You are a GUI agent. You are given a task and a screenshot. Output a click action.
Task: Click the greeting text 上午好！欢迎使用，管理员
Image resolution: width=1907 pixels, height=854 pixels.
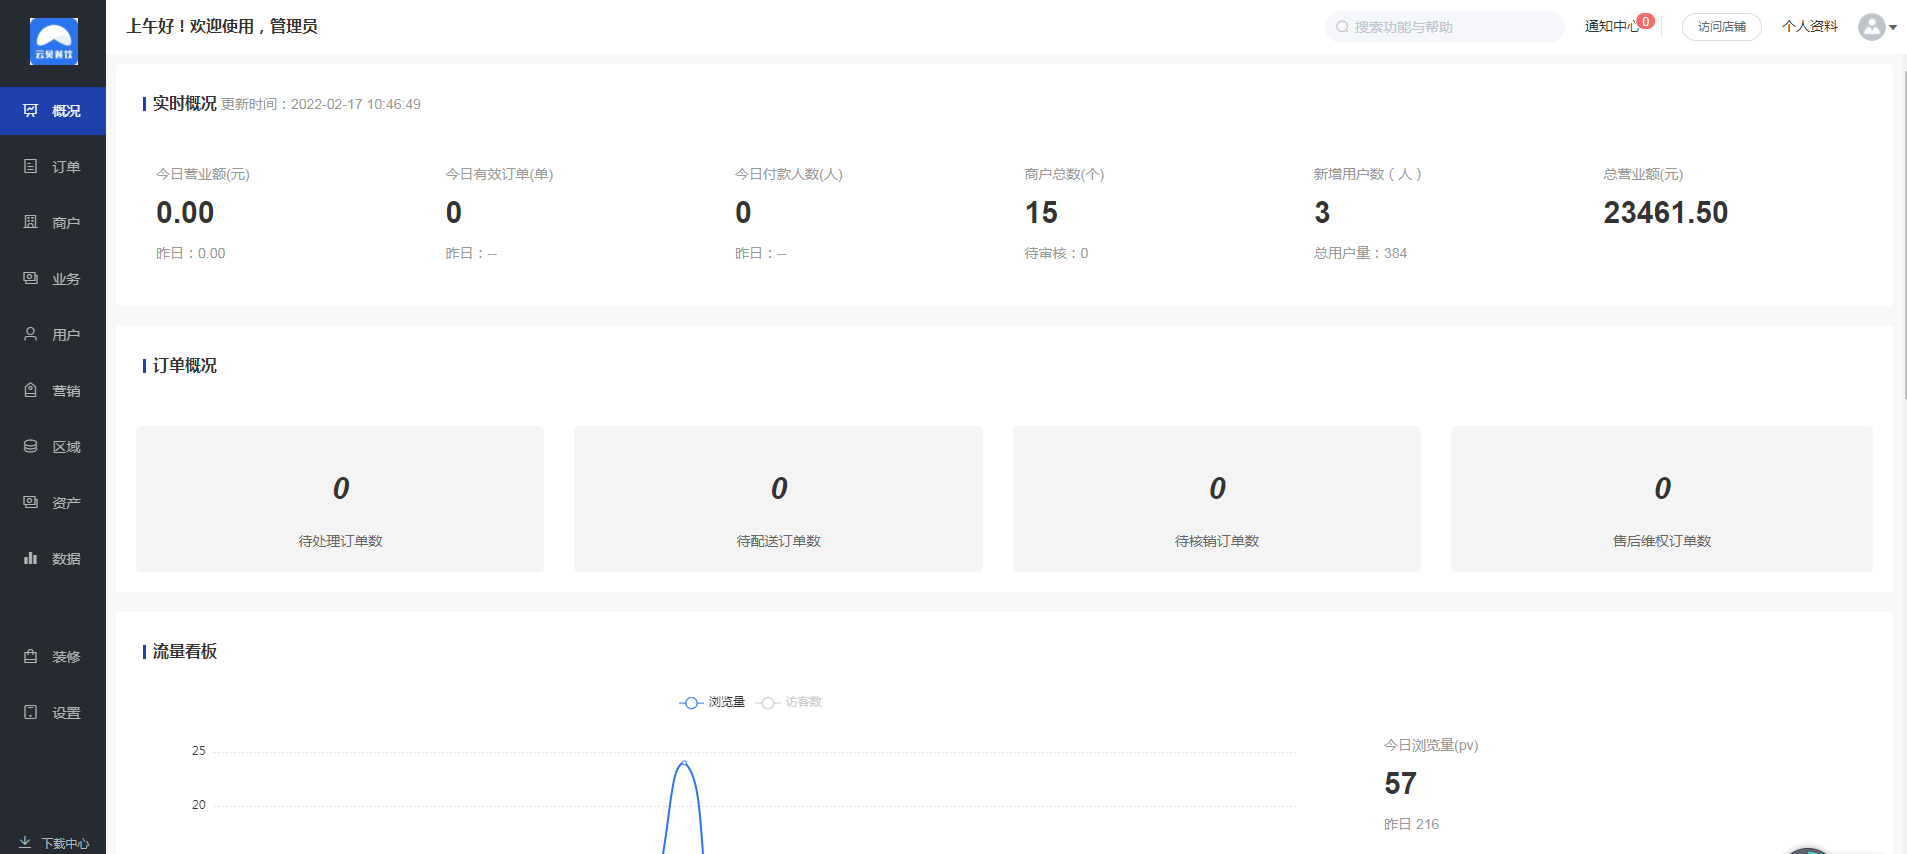click(222, 27)
